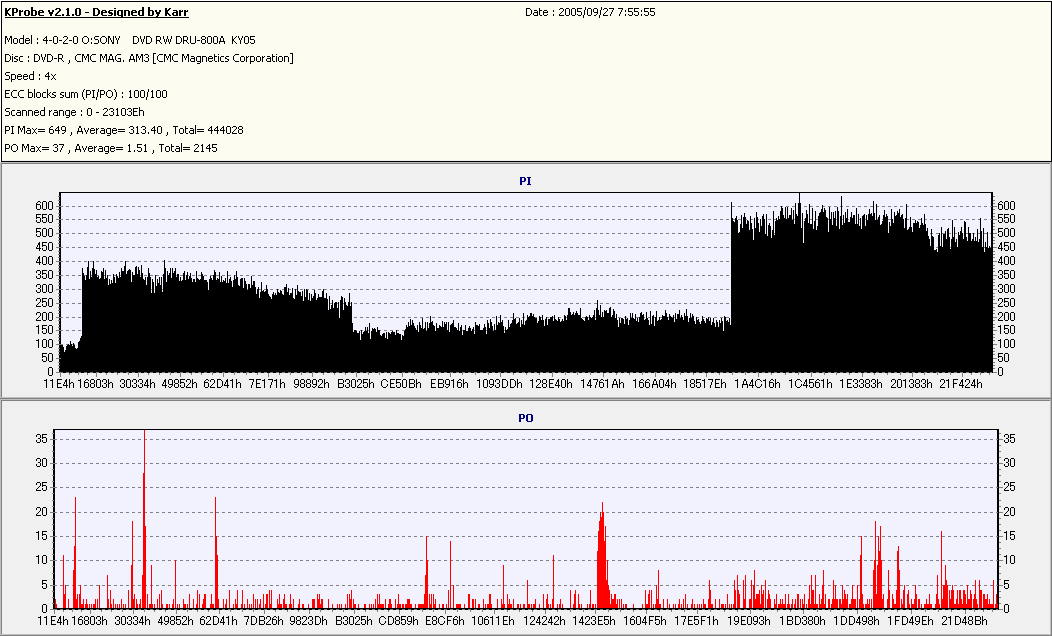Select the Disc DVD-R CMC MAG. AM3 line

(148, 58)
